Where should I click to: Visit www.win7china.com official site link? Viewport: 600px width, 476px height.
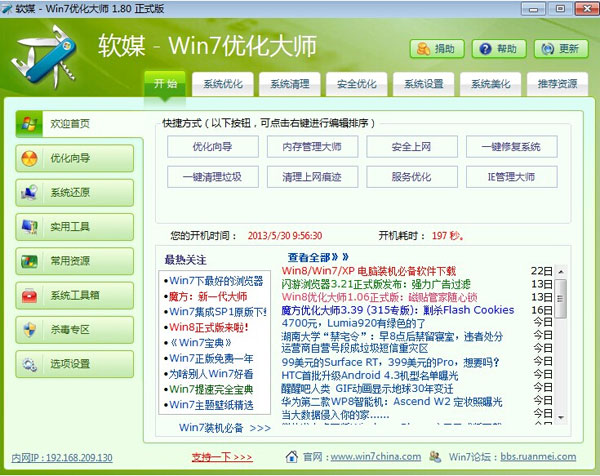[x=376, y=456]
